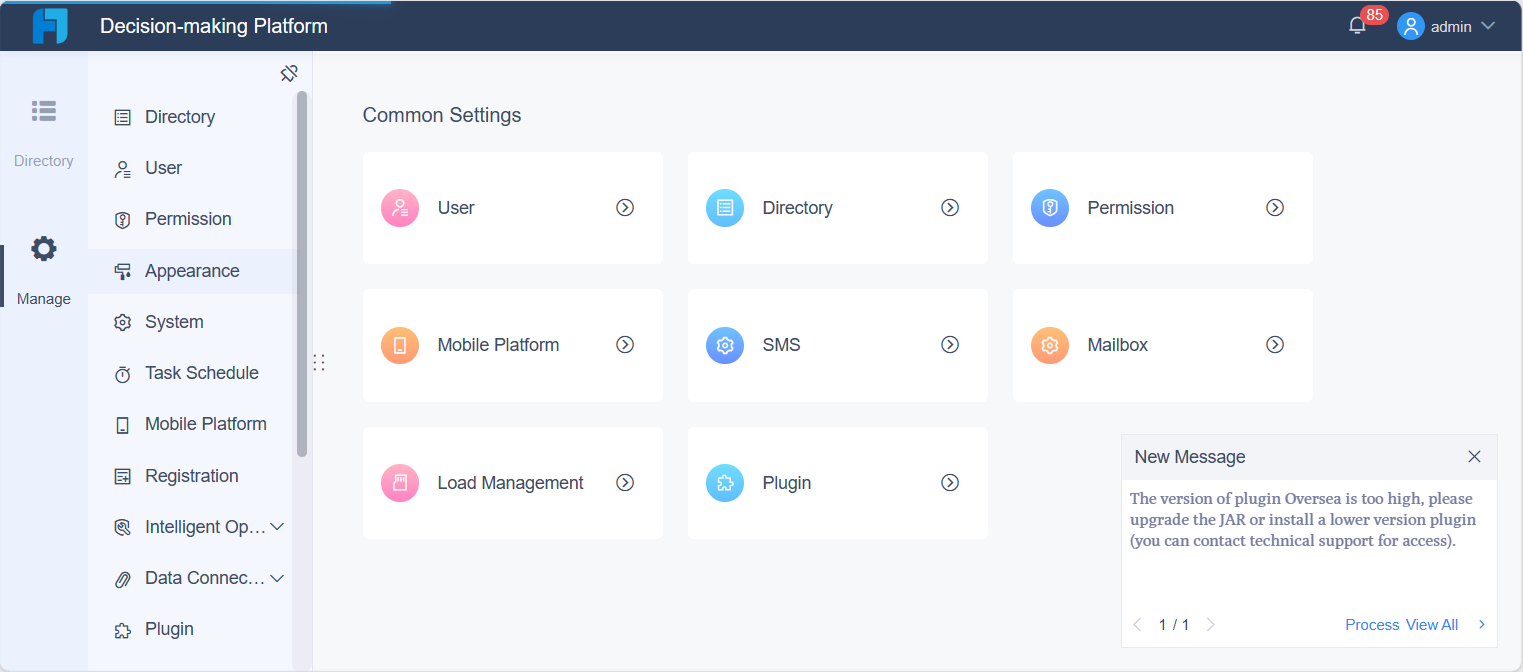Click the Directory card icon
This screenshot has width=1523, height=672.
[725, 208]
